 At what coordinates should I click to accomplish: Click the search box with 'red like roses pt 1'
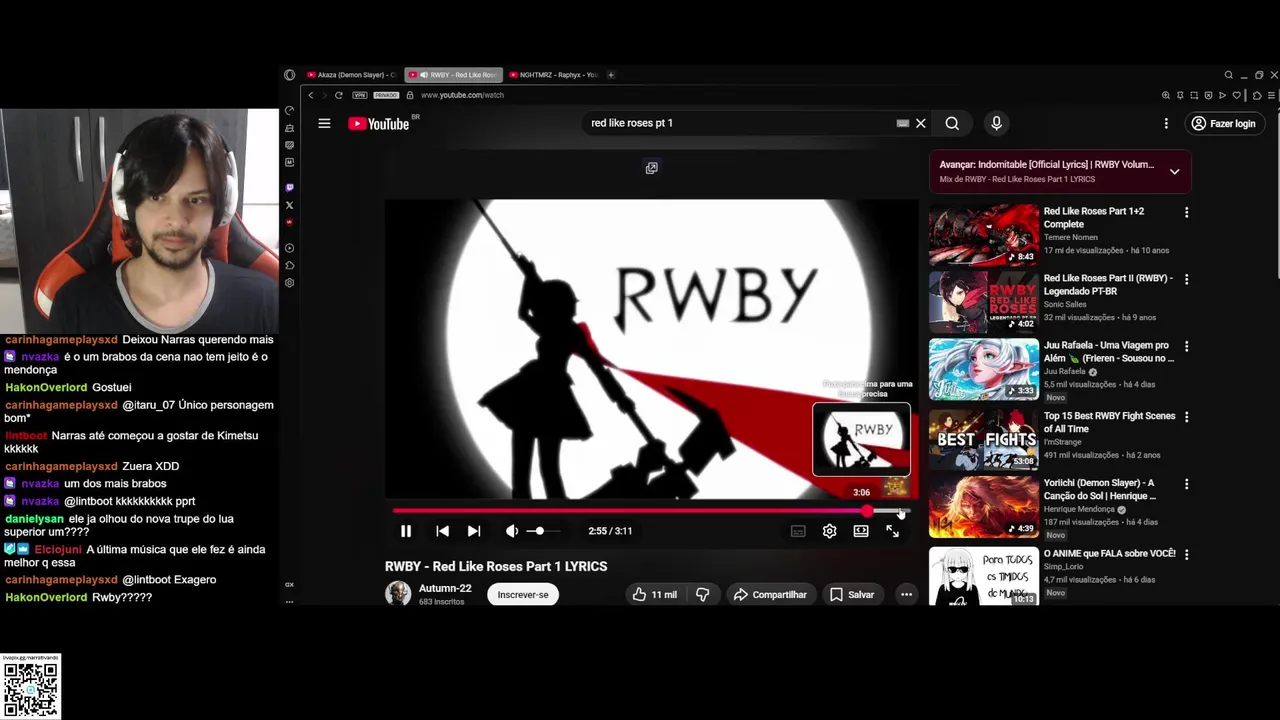[738, 123]
